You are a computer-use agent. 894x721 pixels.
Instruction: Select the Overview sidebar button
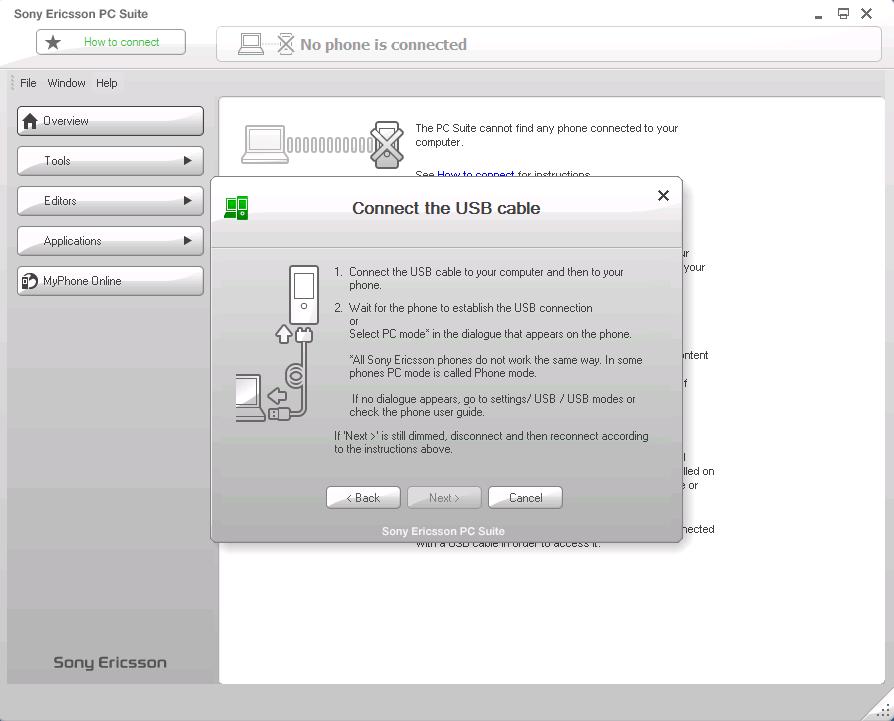point(111,121)
